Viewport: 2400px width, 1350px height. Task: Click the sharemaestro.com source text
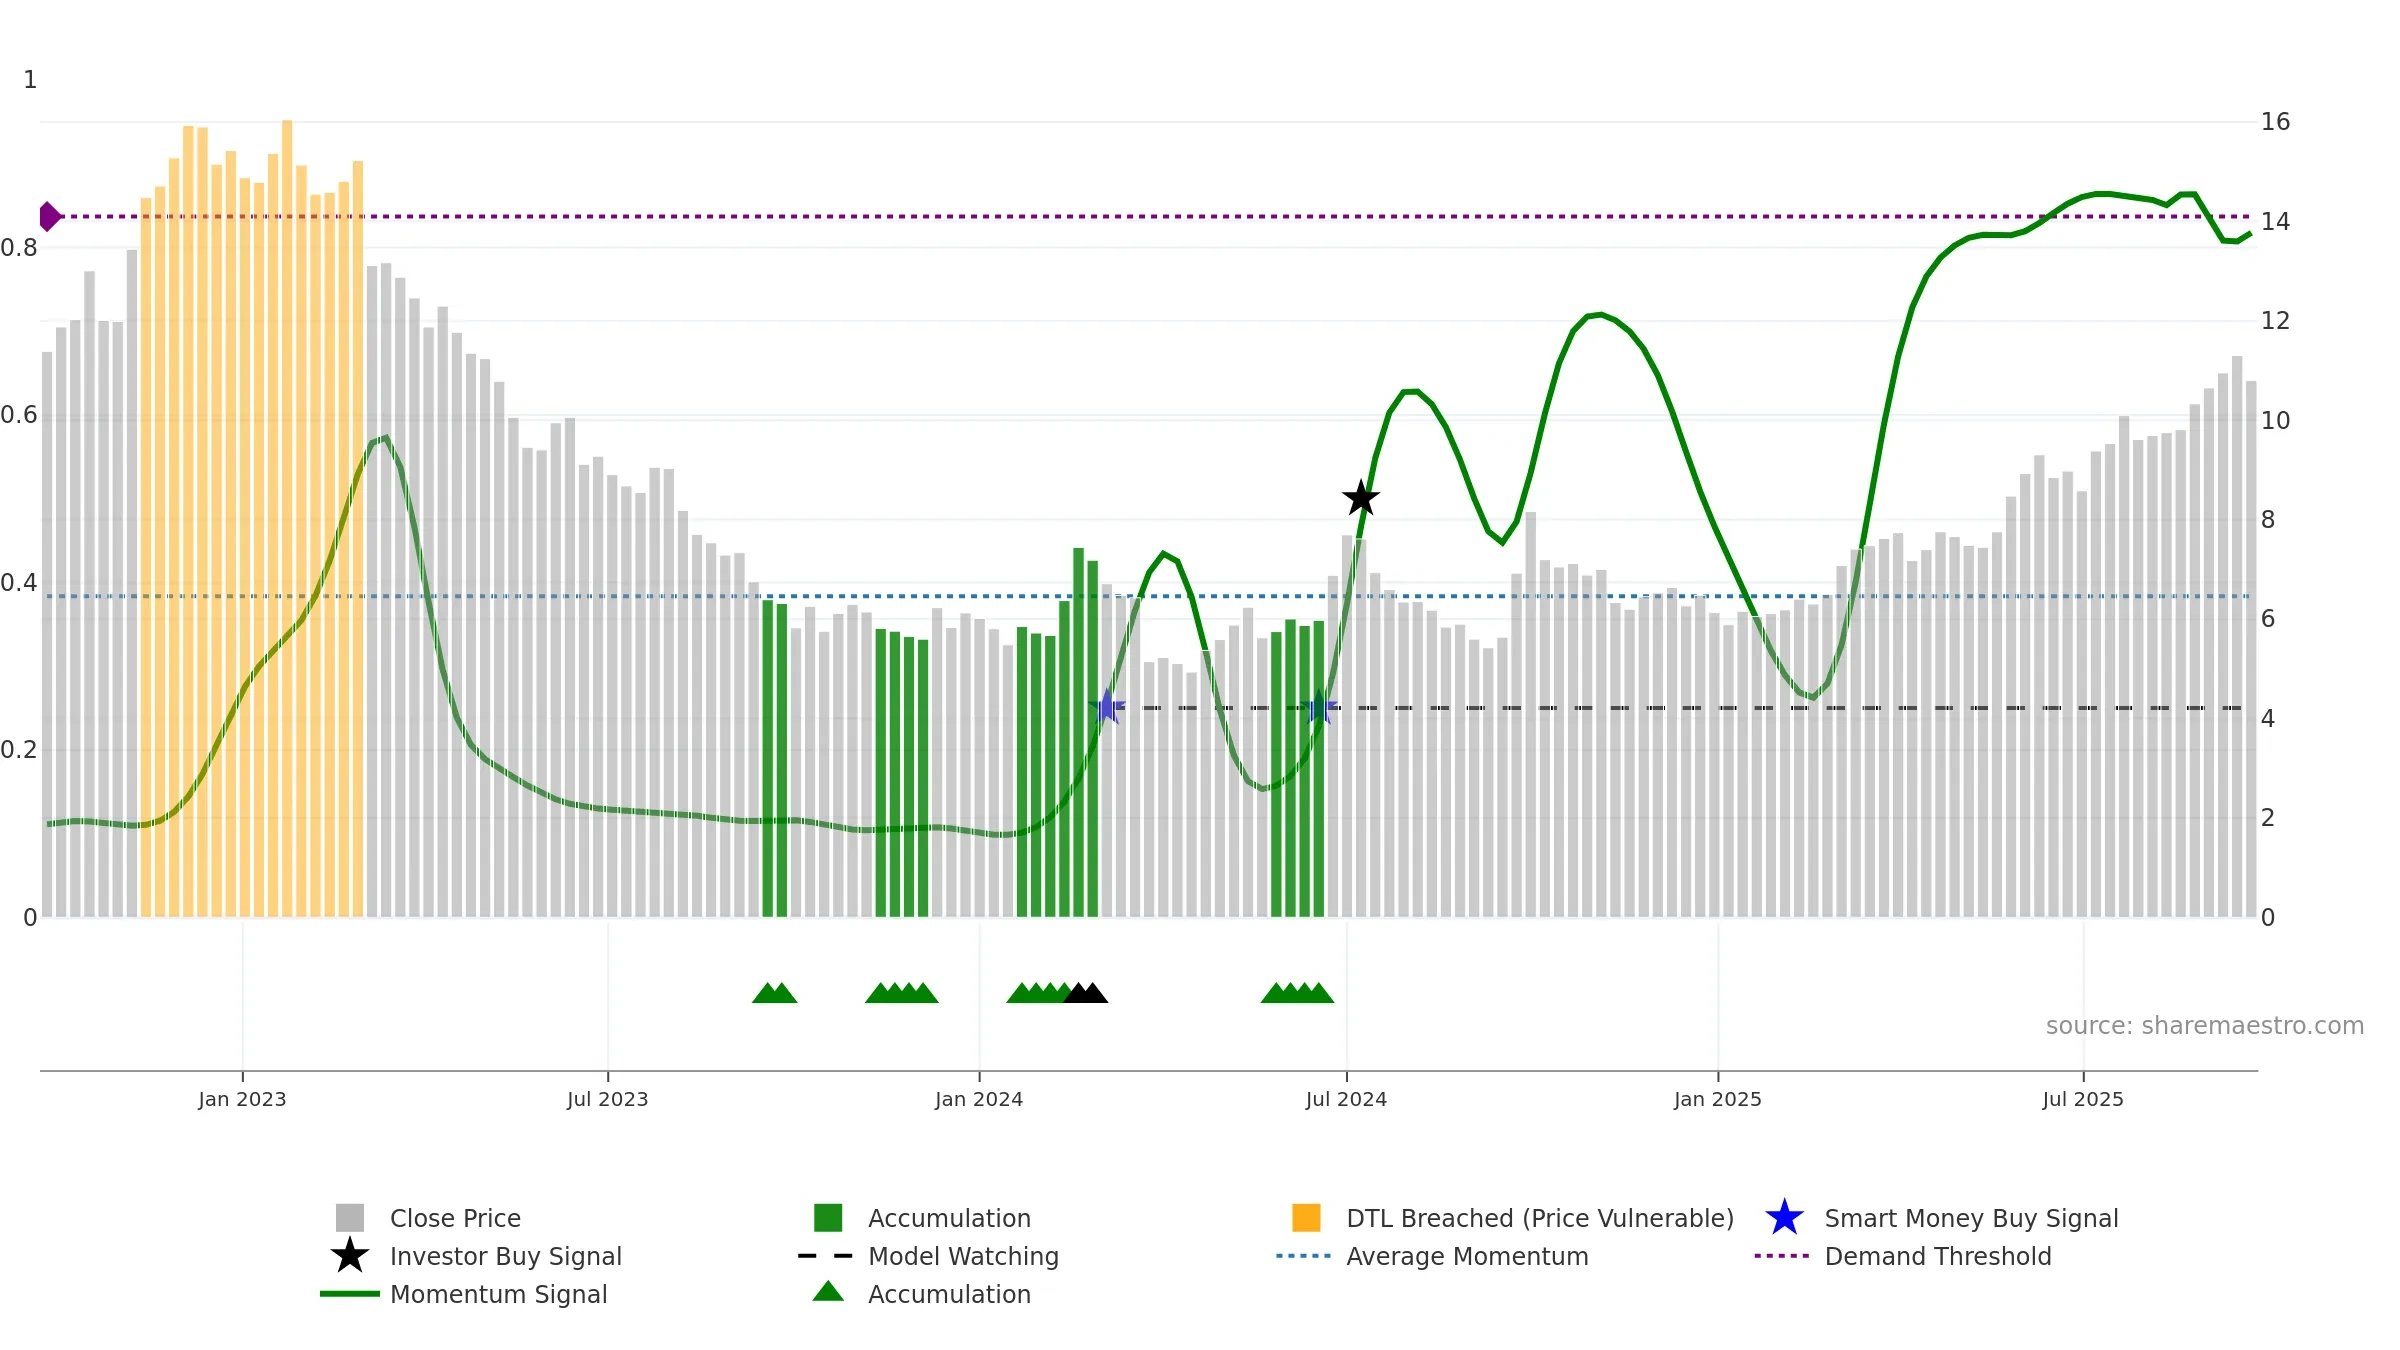2205,1026
